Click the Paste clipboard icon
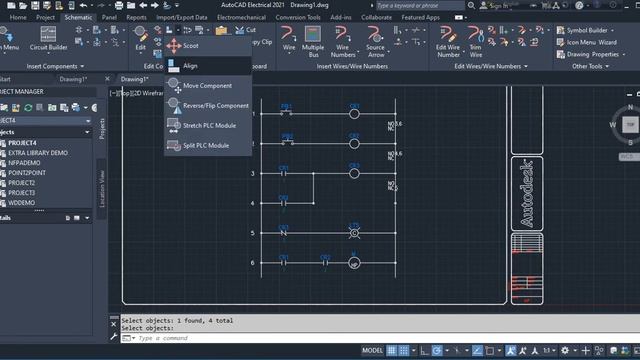Screen dimensions: 640x360 click(221, 30)
